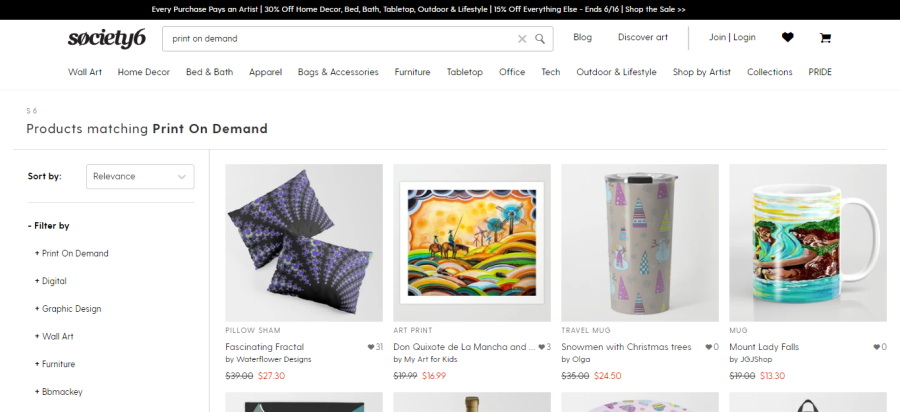Expand the Print On Demand filter

[x=74, y=254]
